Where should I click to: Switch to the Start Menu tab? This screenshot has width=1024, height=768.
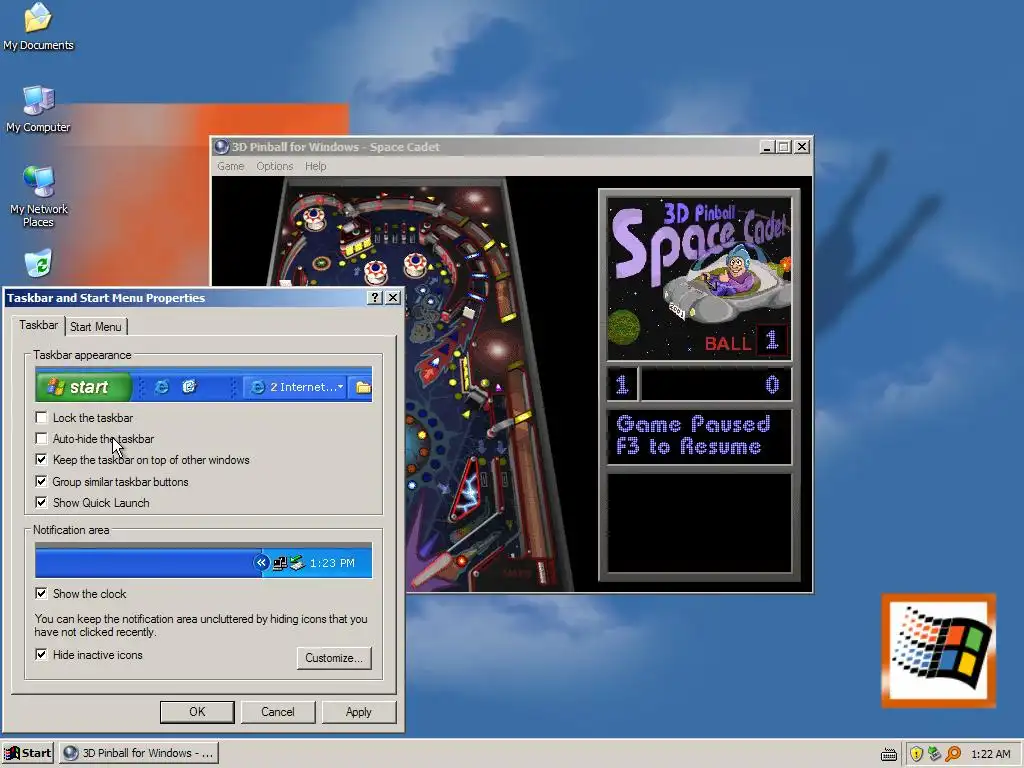(x=96, y=327)
